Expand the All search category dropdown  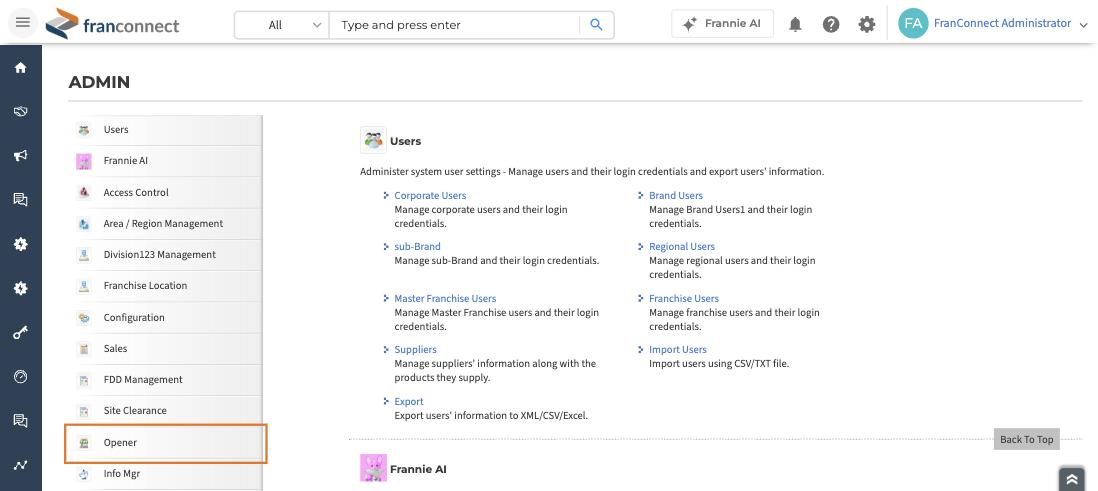pos(282,25)
